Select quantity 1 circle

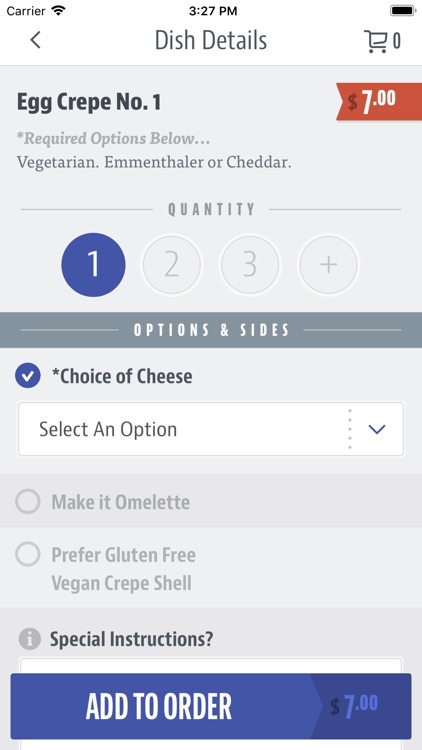point(93,265)
